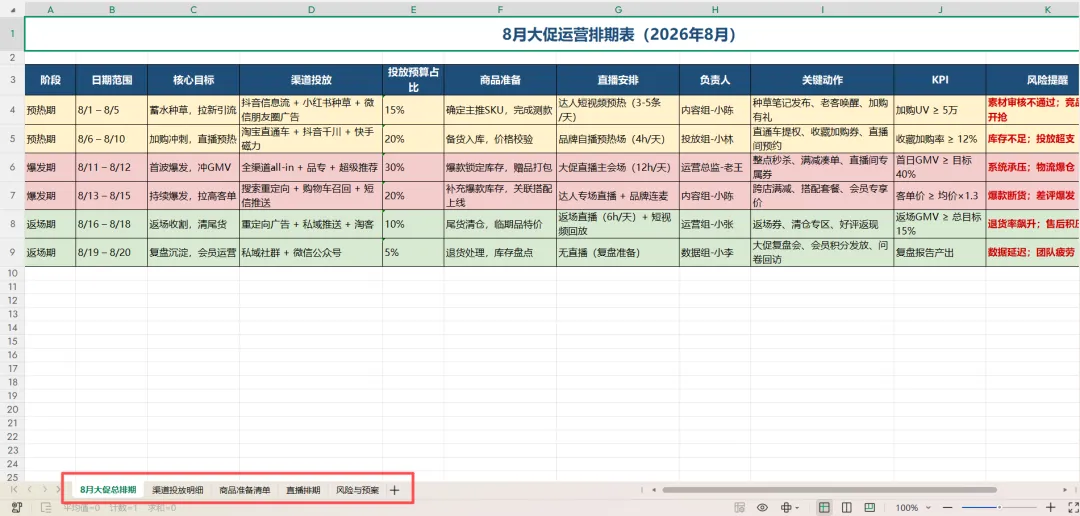Image resolution: width=1080 pixels, height=516 pixels.
Task: Zoom in with the plus button
Action: (x=1050, y=508)
